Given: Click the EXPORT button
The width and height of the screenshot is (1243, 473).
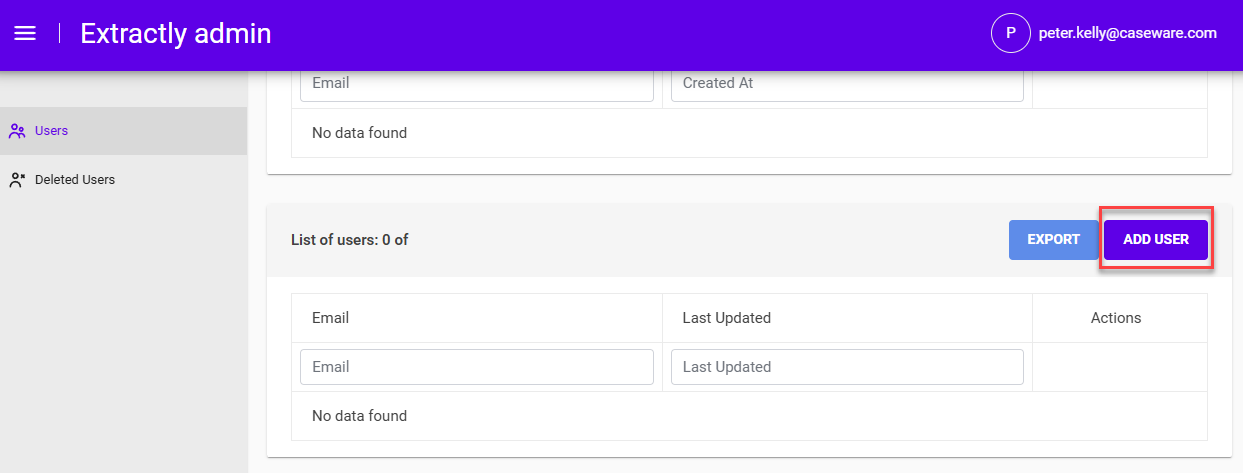Looking at the screenshot, I should [x=1053, y=240].
